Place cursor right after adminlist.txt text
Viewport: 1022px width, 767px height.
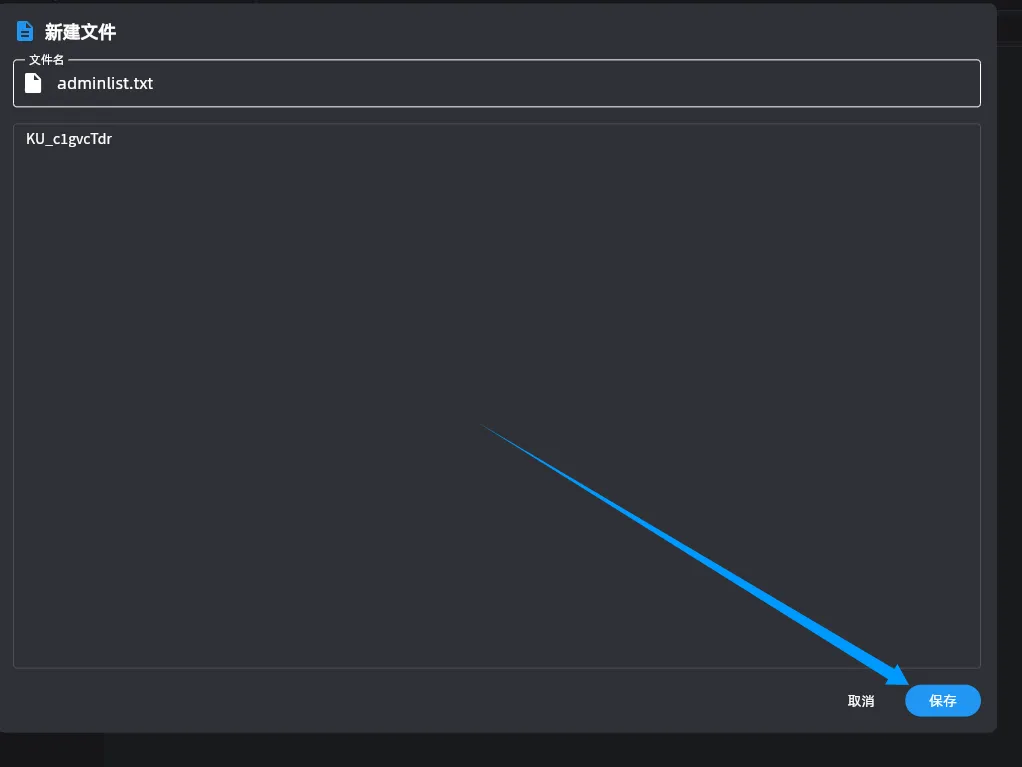(x=155, y=83)
